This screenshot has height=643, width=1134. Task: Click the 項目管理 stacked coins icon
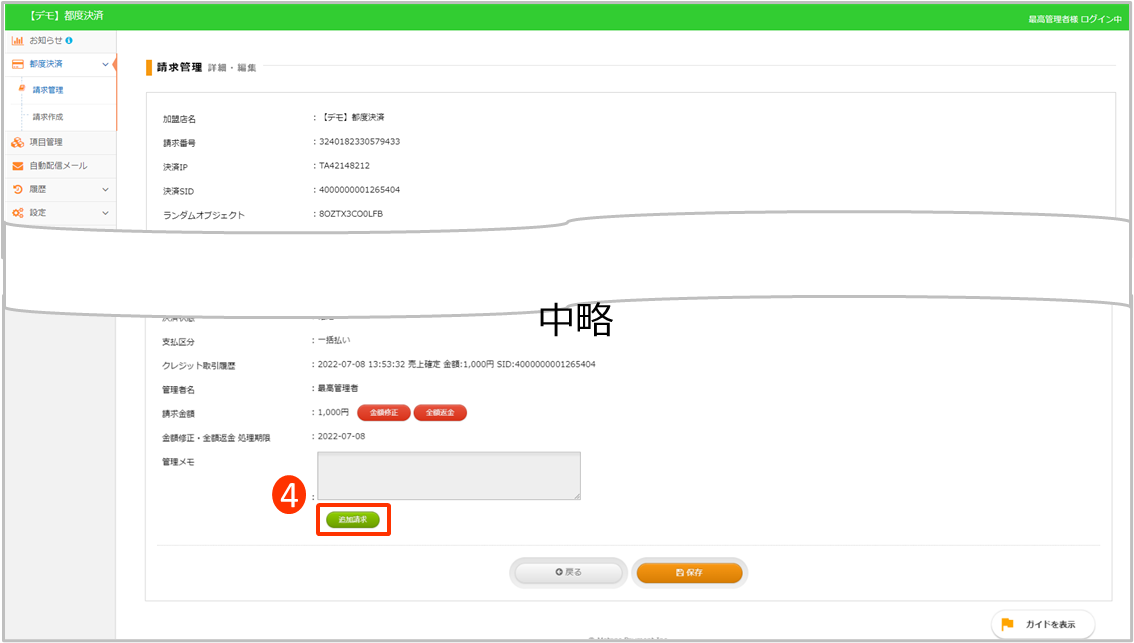point(17,142)
